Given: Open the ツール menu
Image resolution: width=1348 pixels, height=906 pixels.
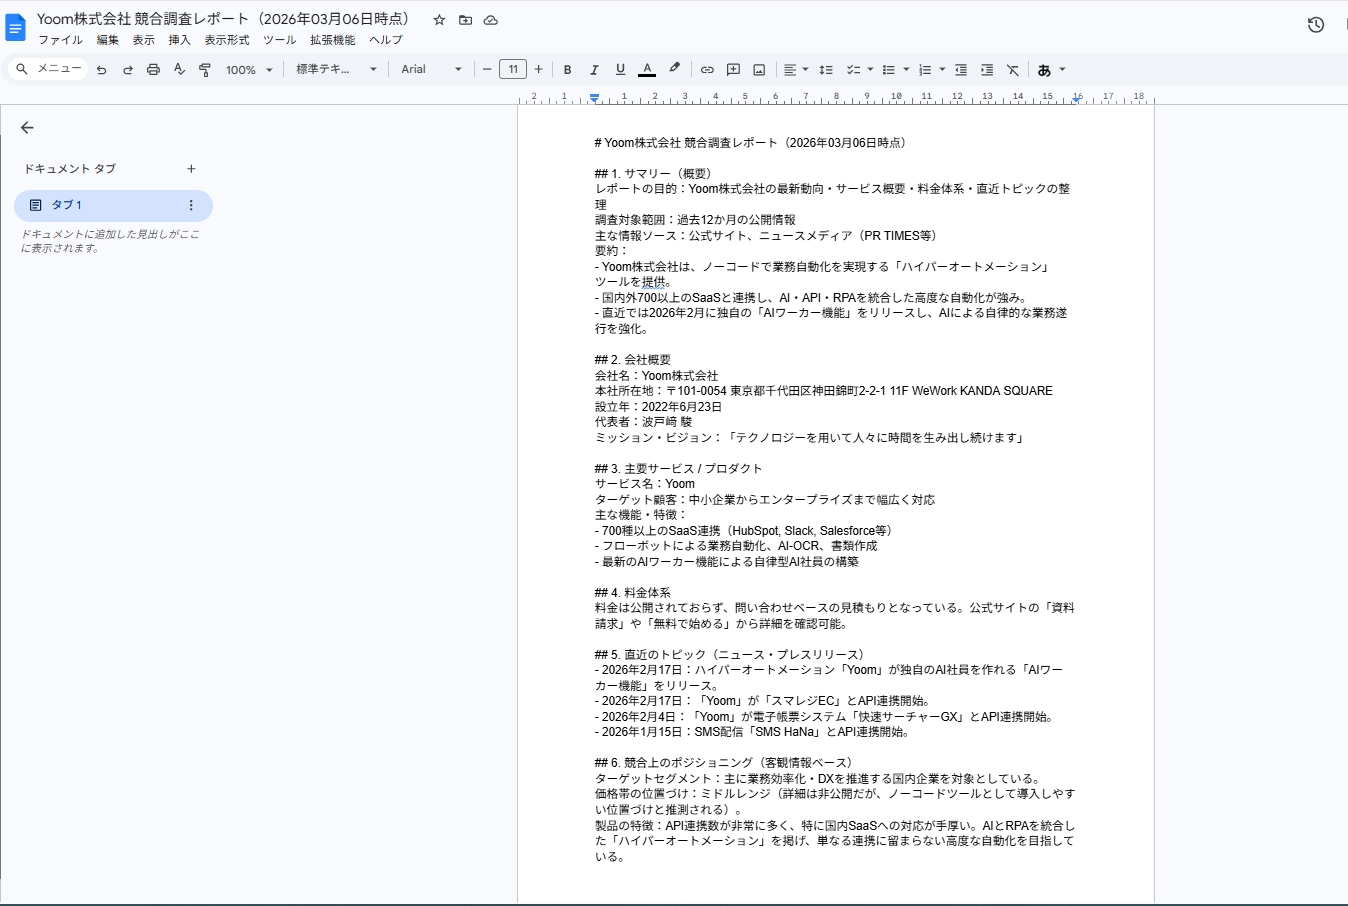Looking at the screenshot, I should coord(280,40).
